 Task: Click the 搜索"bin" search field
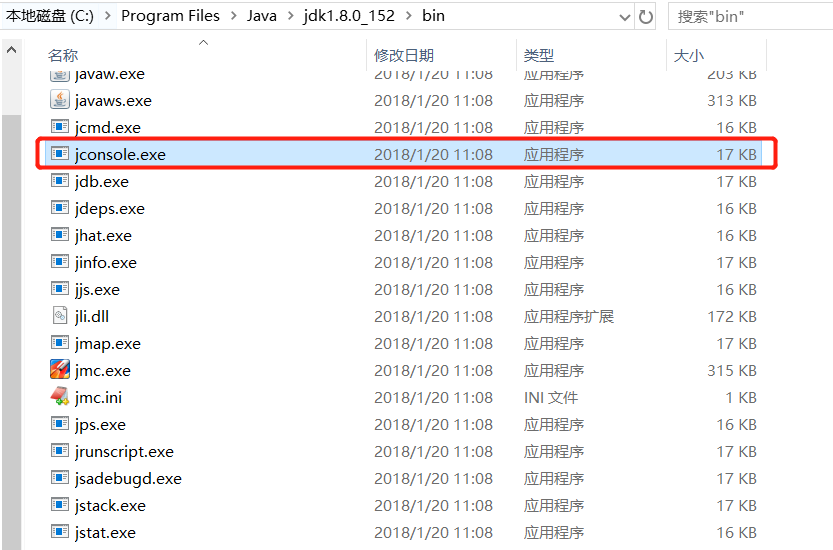tap(750, 17)
